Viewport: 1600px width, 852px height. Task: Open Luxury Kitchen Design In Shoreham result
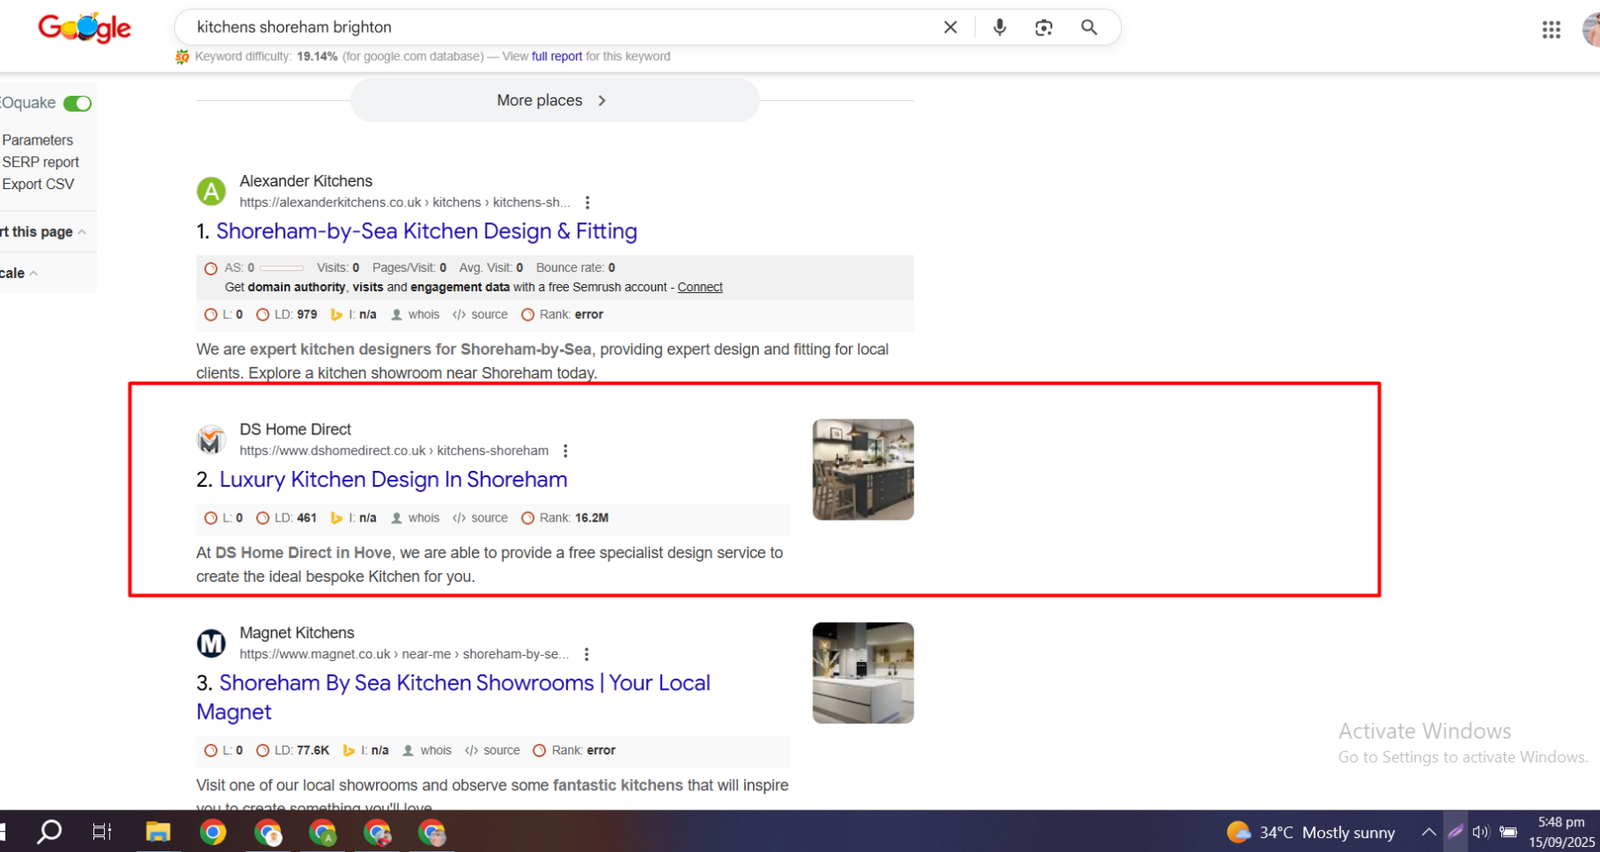tap(392, 480)
